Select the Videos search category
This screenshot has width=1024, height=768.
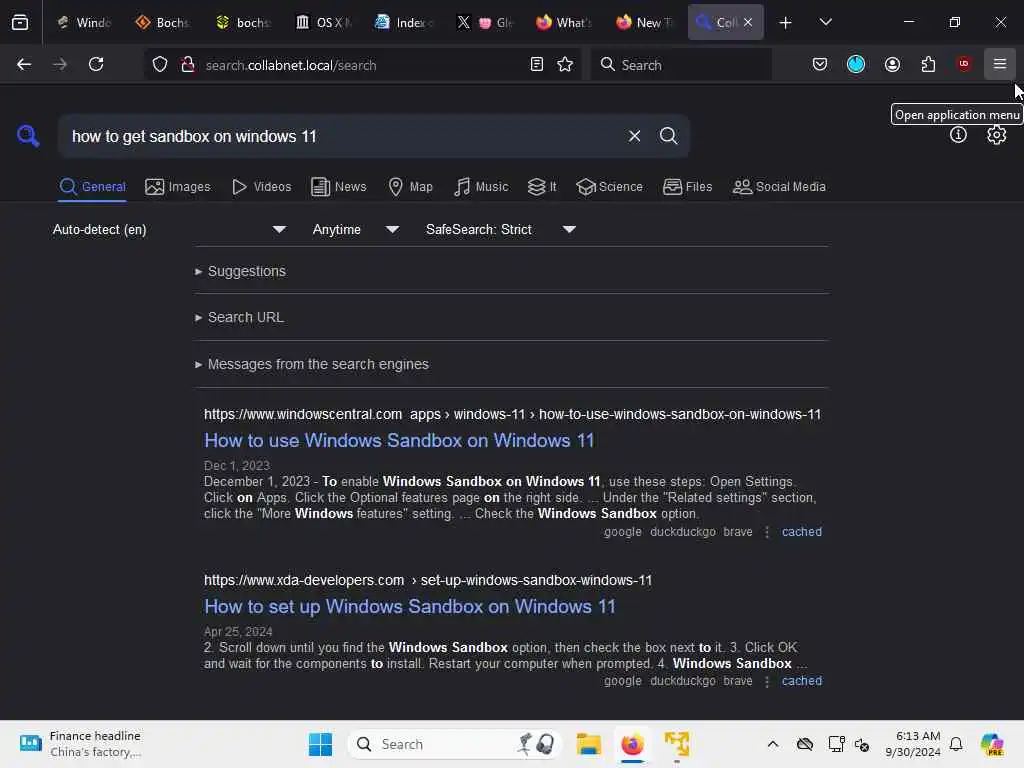(x=261, y=187)
